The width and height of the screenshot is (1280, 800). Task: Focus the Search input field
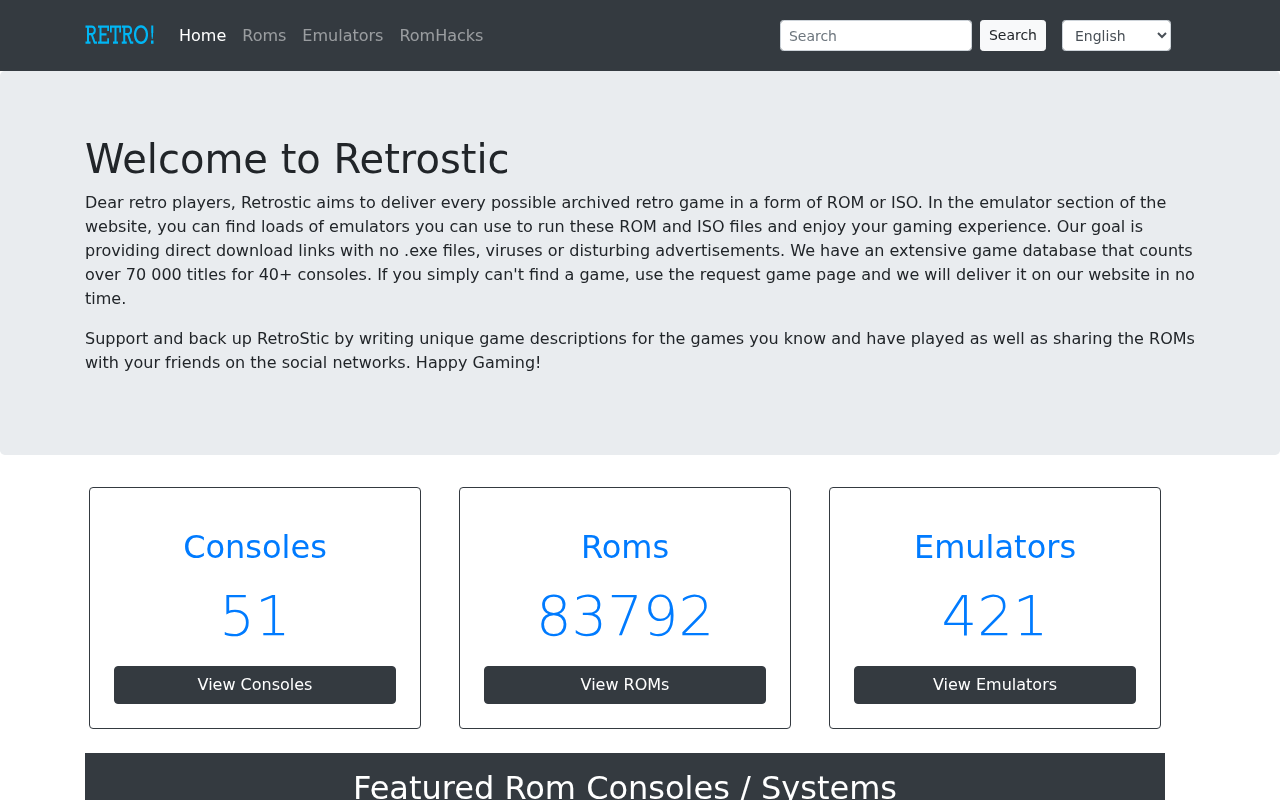(x=876, y=36)
